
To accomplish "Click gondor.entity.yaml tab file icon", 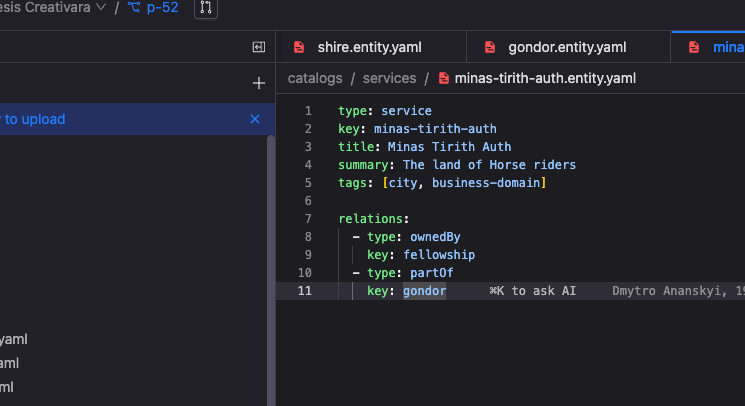I will point(490,47).
